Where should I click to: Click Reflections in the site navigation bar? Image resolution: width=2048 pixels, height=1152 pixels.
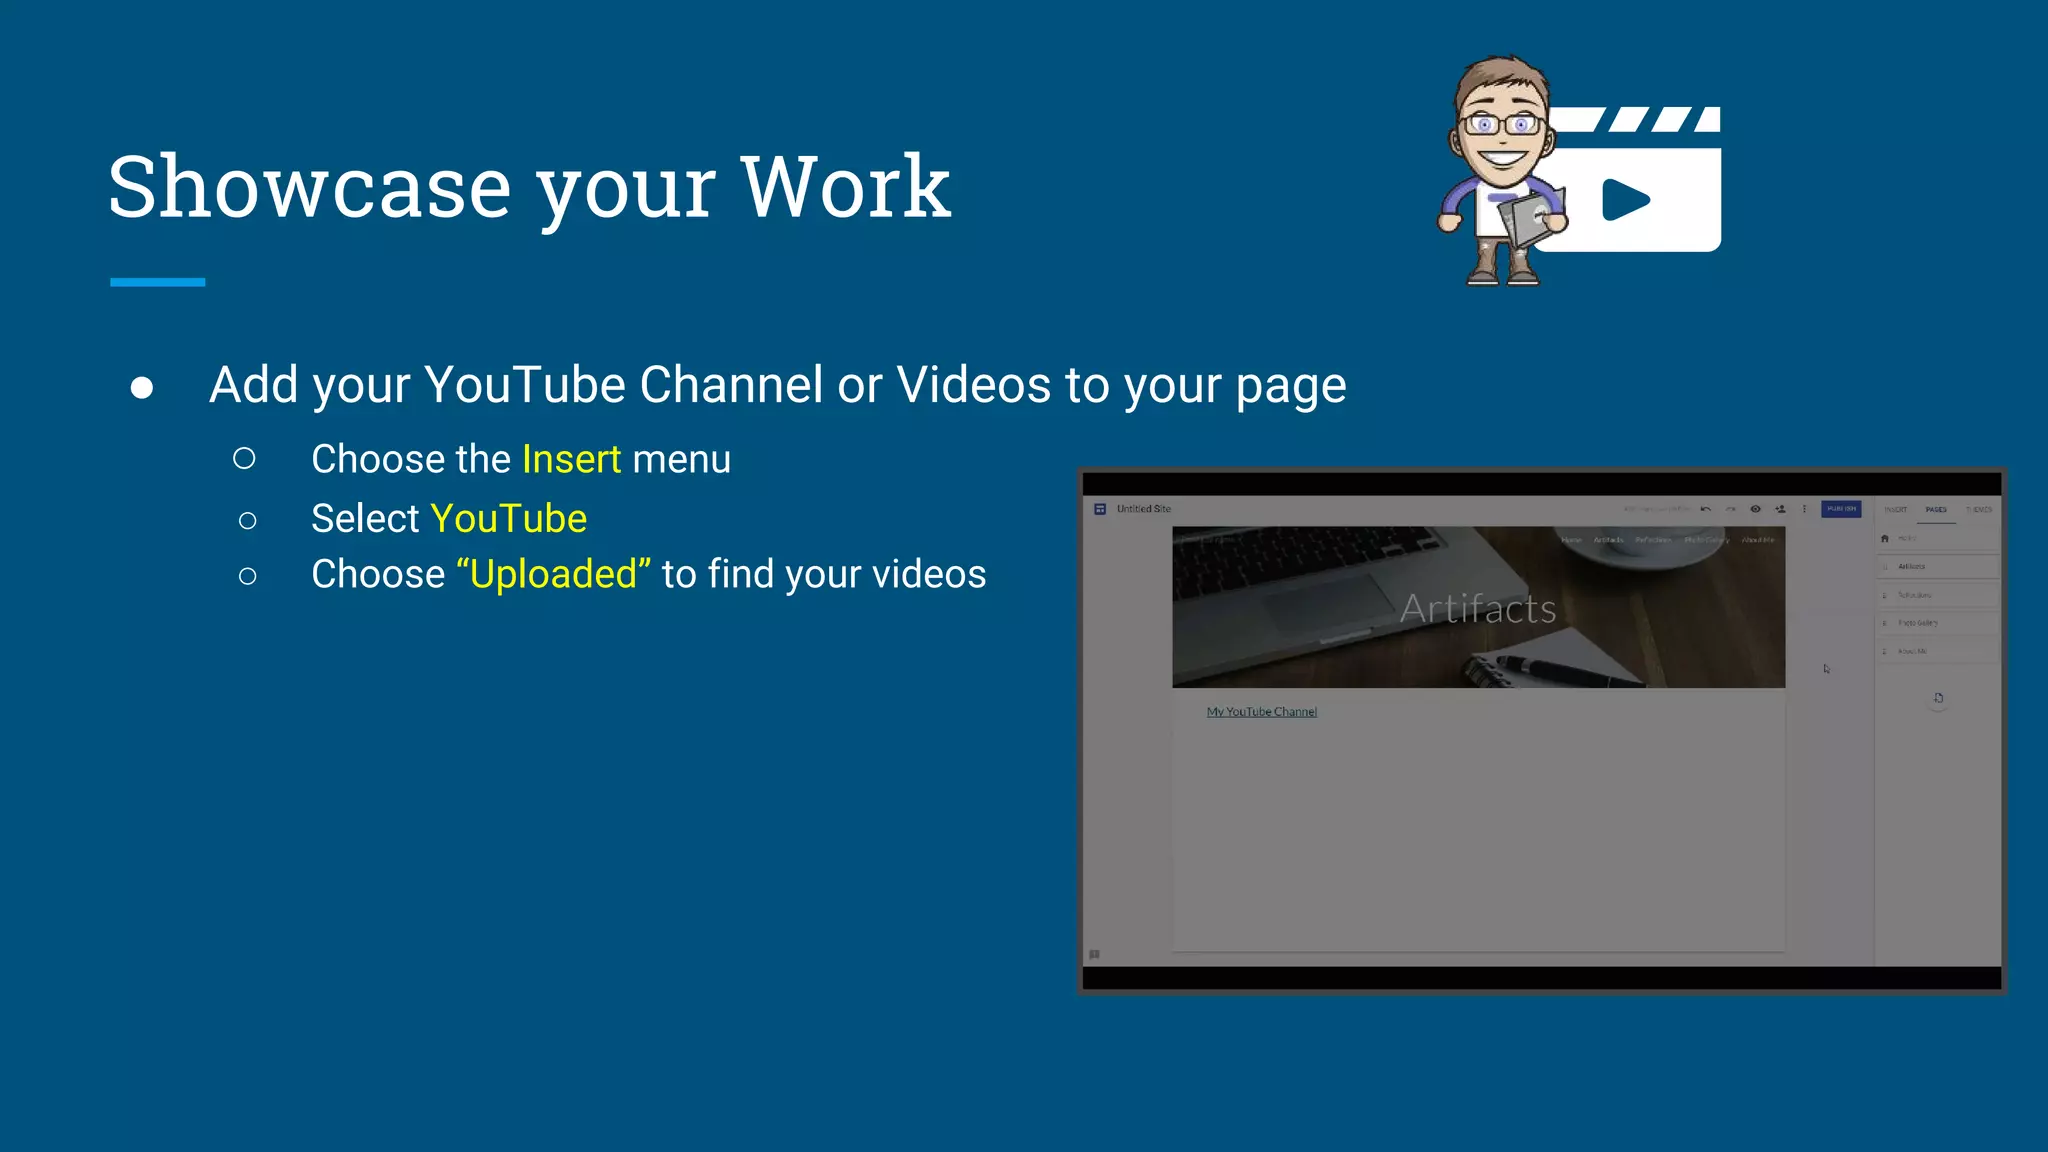point(1653,540)
